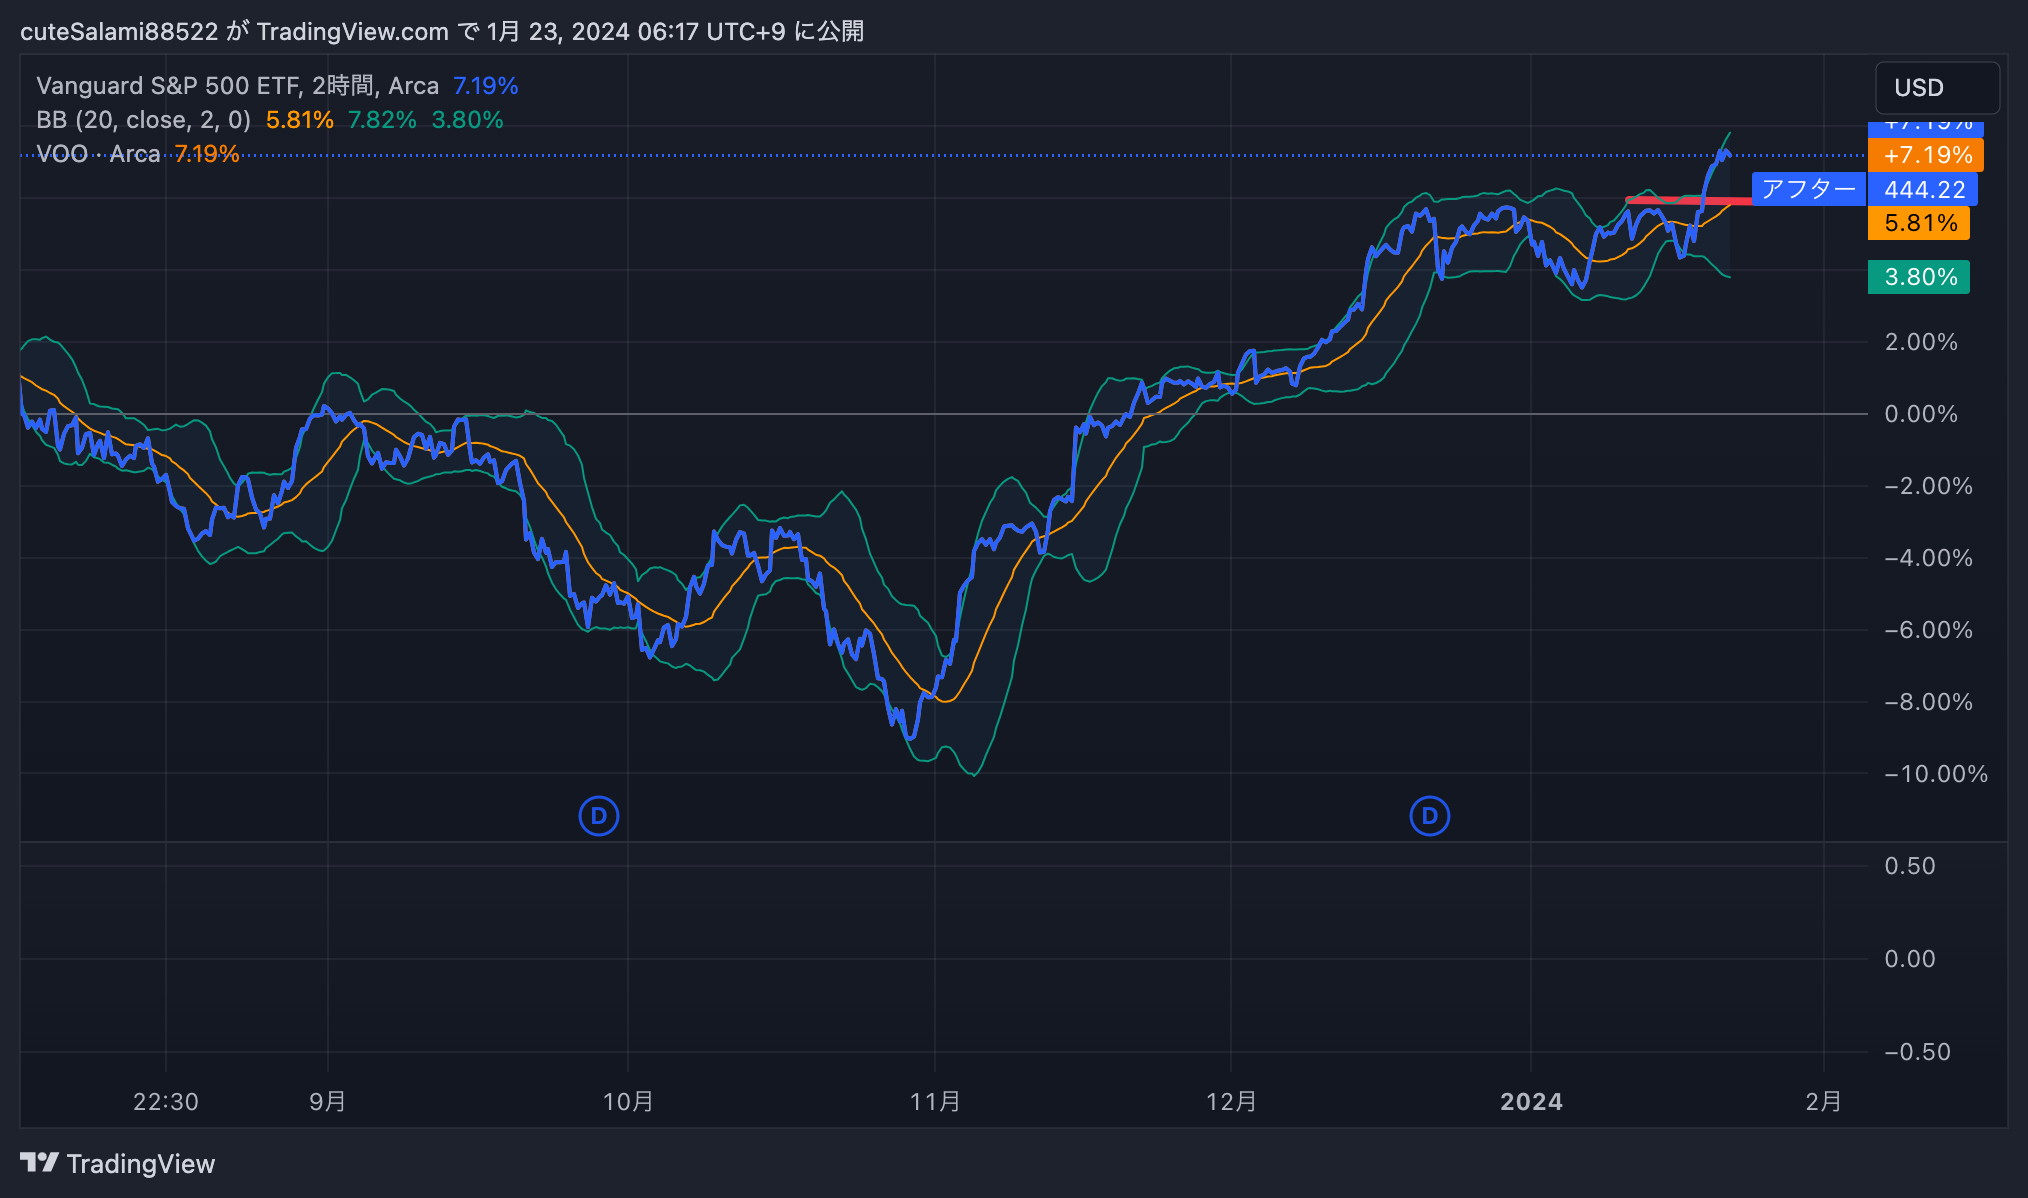
Task: Open the USD currency selector
Action: pyautogui.click(x=1937, y=88)
